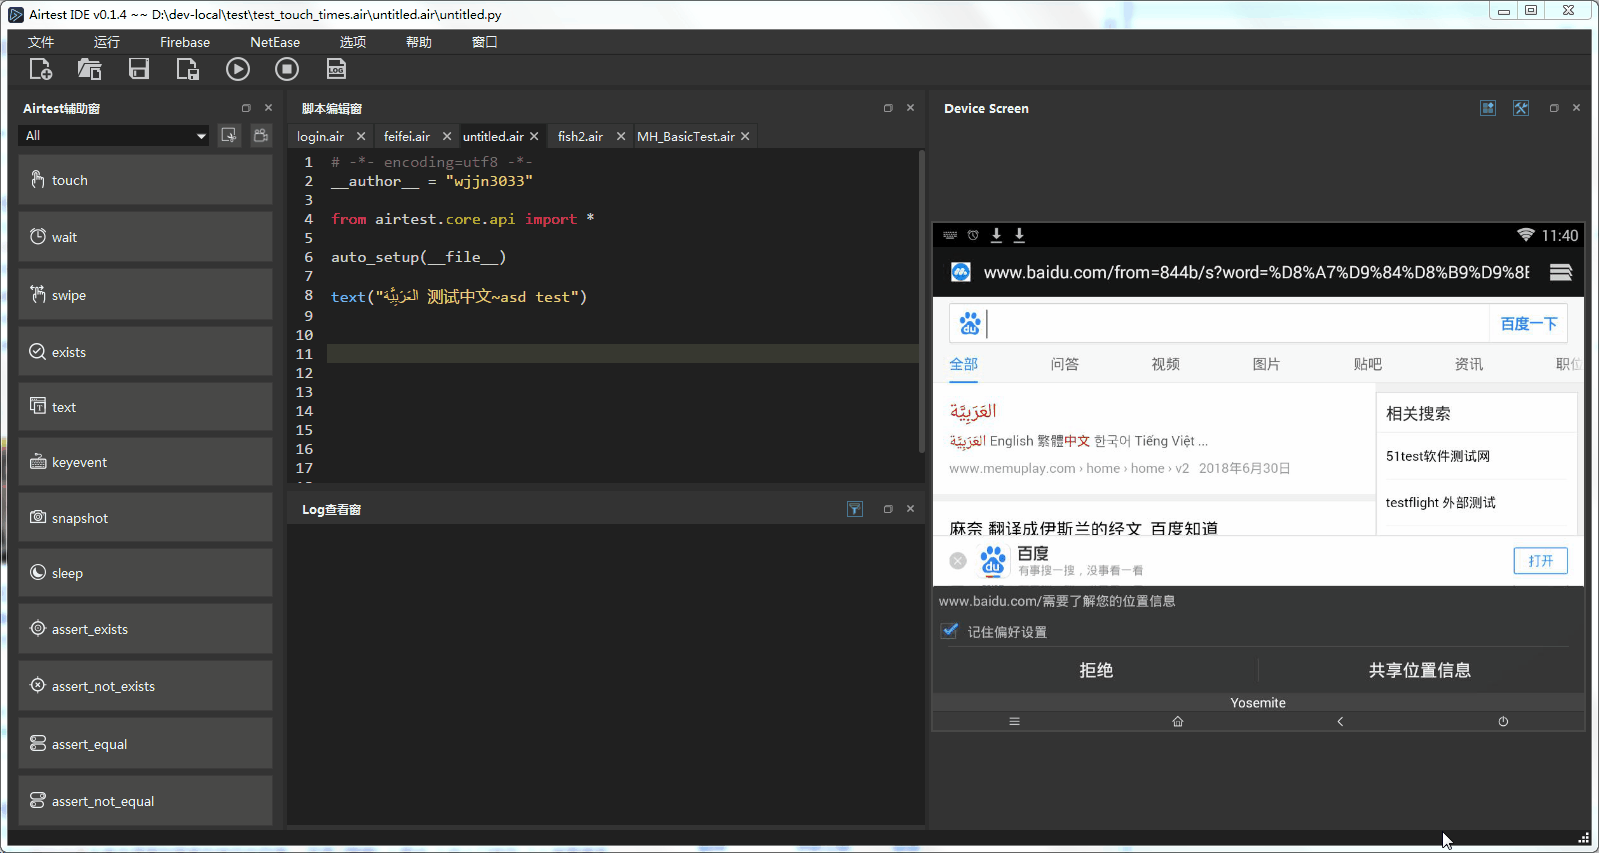Open script folder icon in toolbar
The width and height of the screenshot is (1599, 853).
(x=90, y=69)
